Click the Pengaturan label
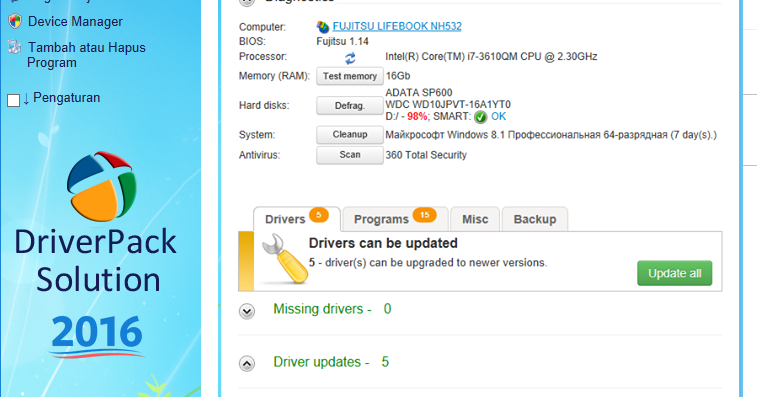Screen dimensions: 757x397 coord(67,98)
